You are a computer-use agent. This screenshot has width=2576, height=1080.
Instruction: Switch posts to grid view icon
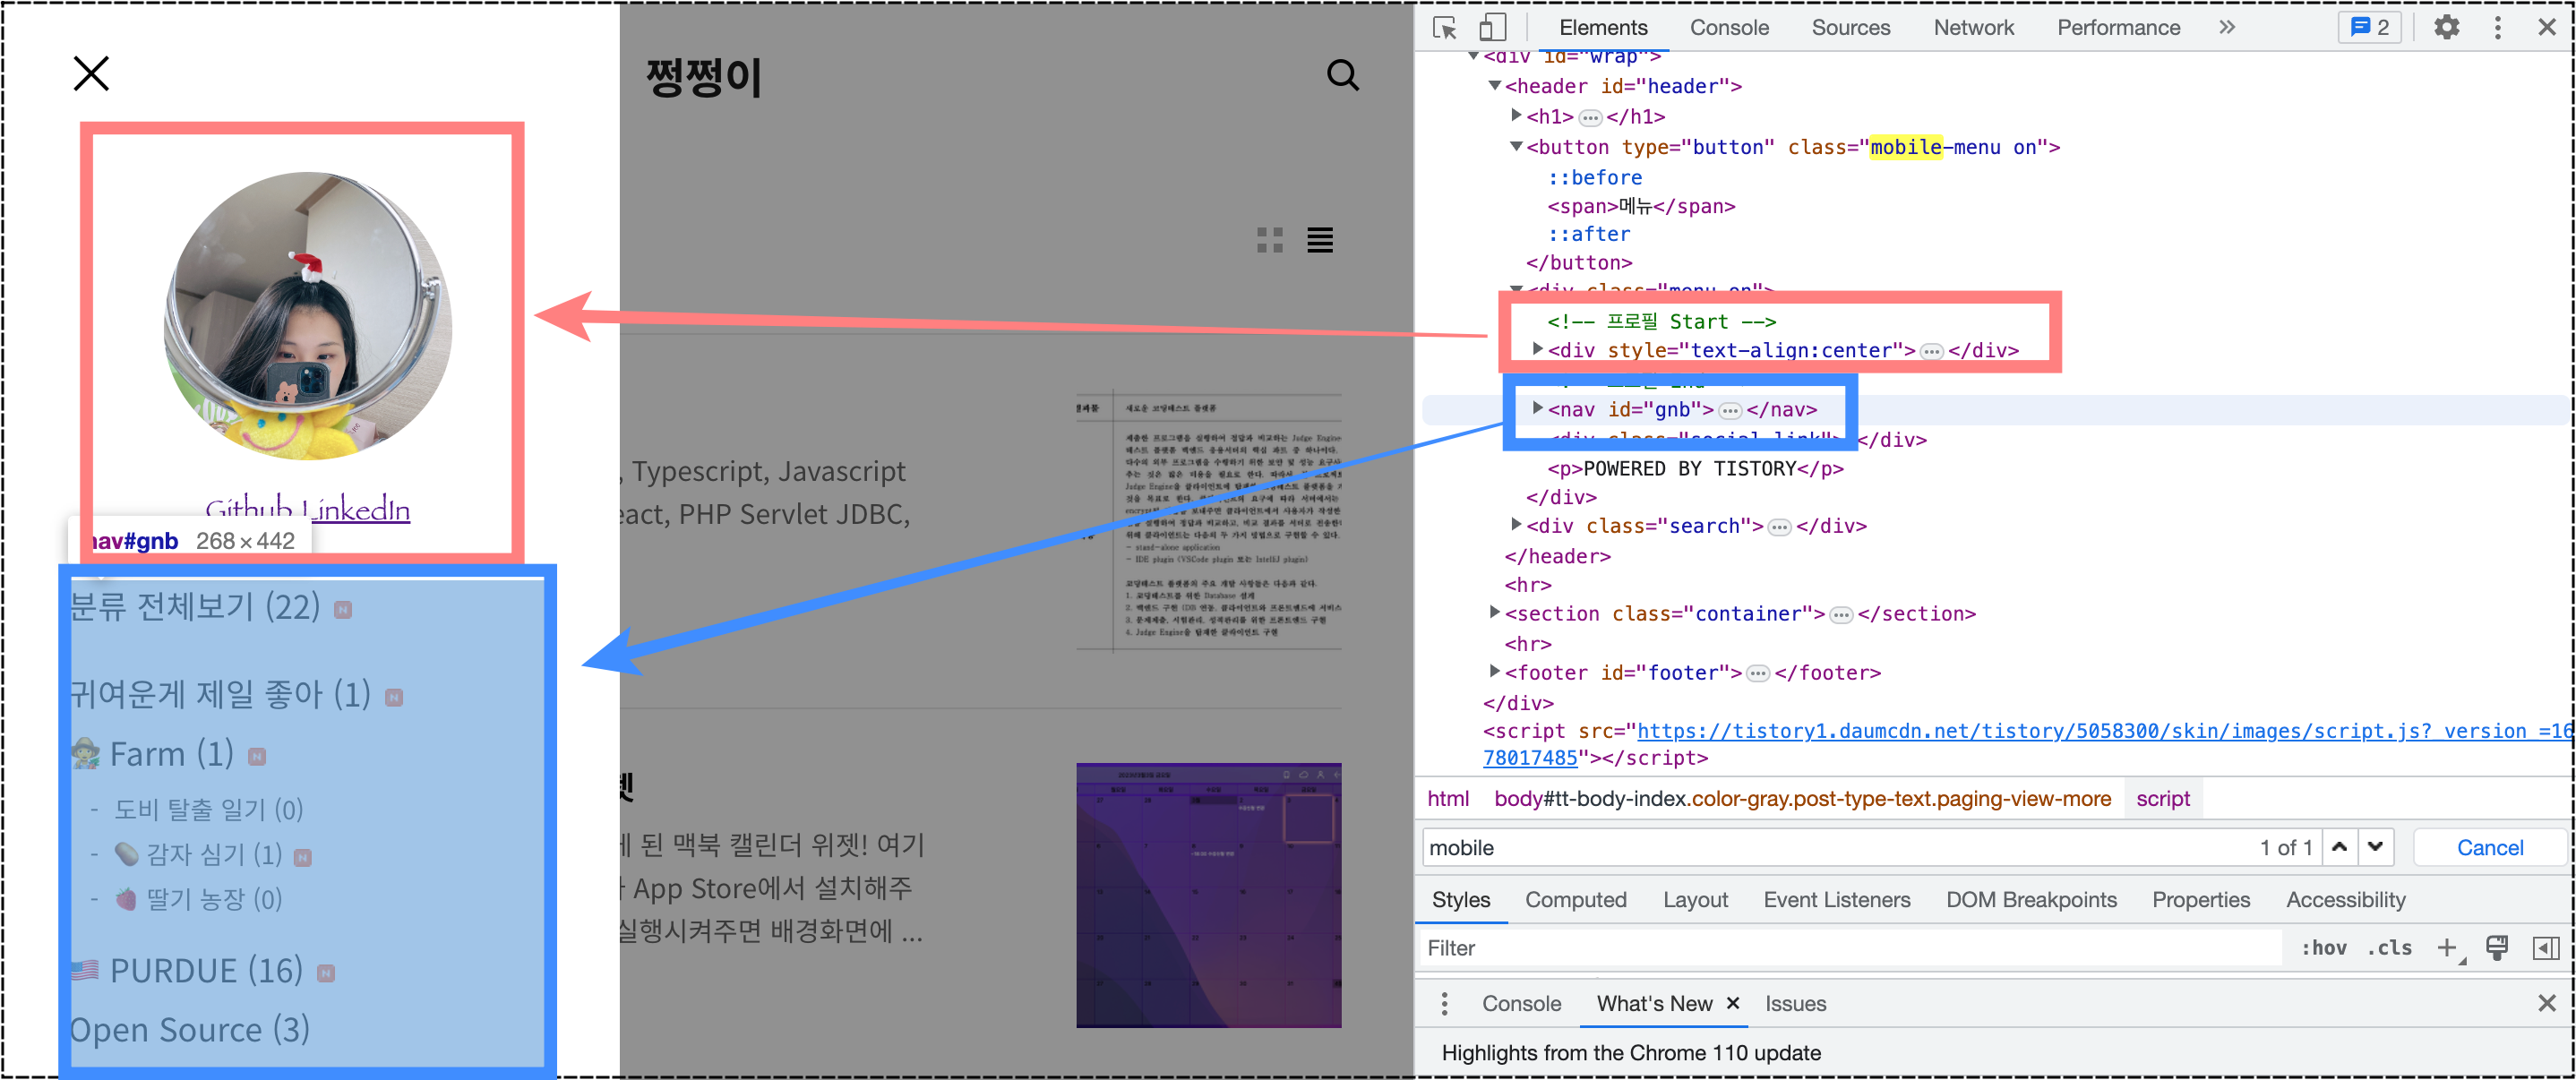pos(1269,240)
